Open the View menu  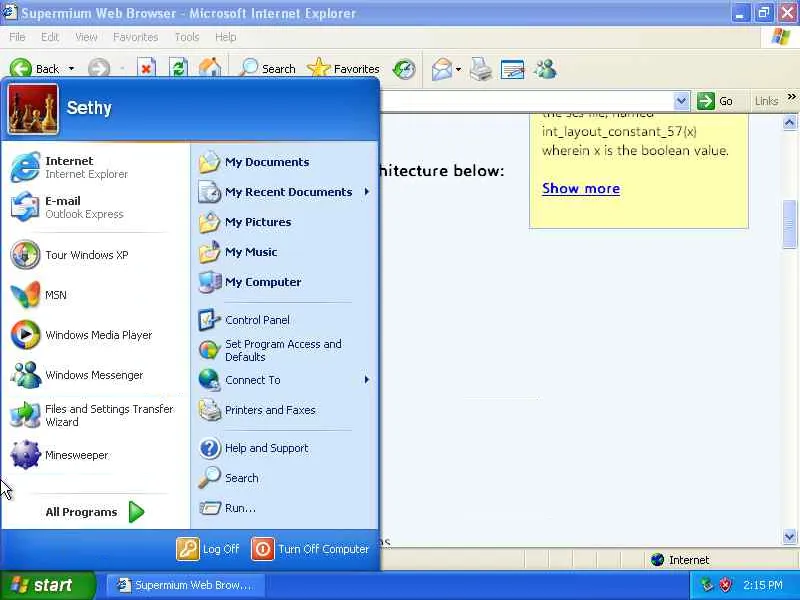tap(86, 37)
